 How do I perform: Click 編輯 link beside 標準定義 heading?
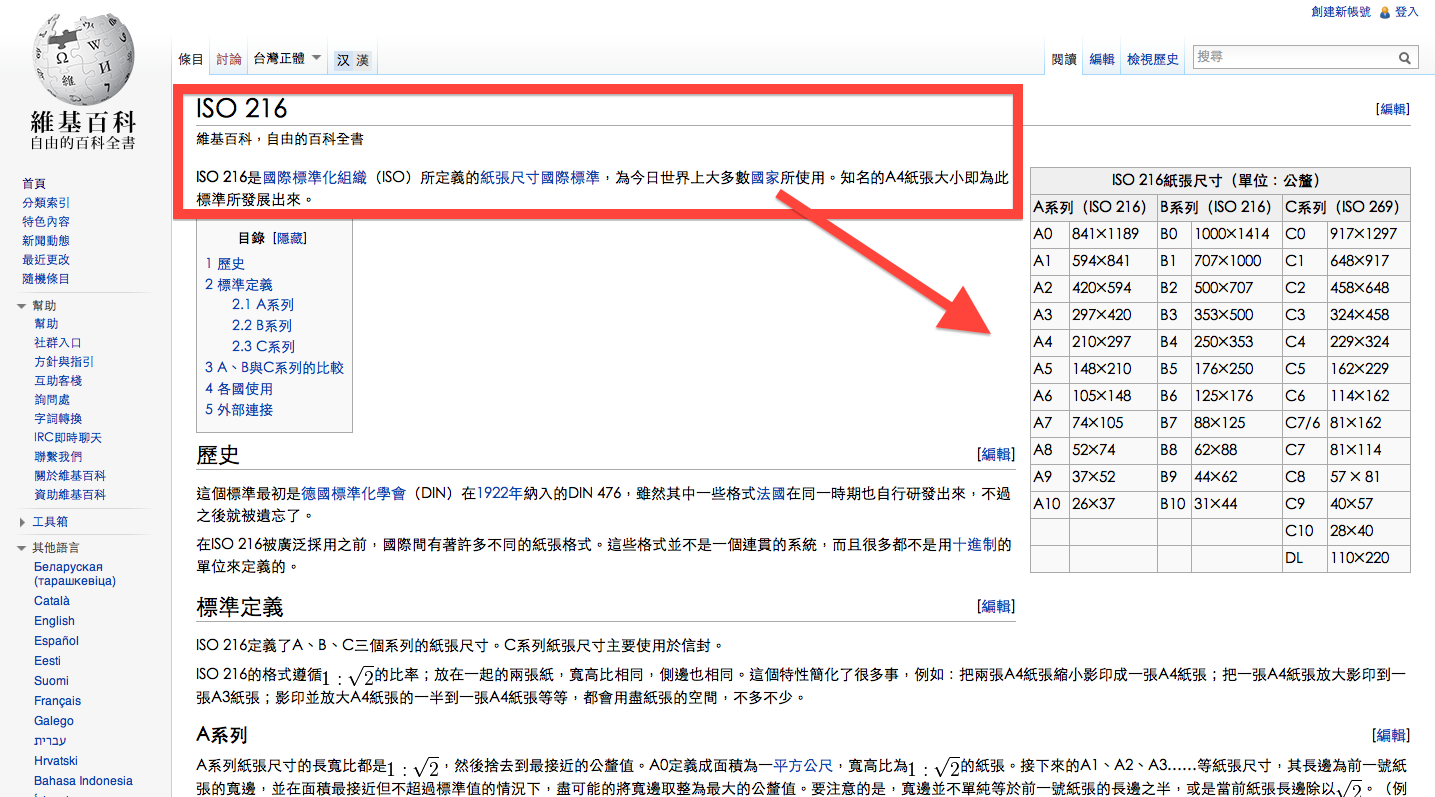click(996, 606)
